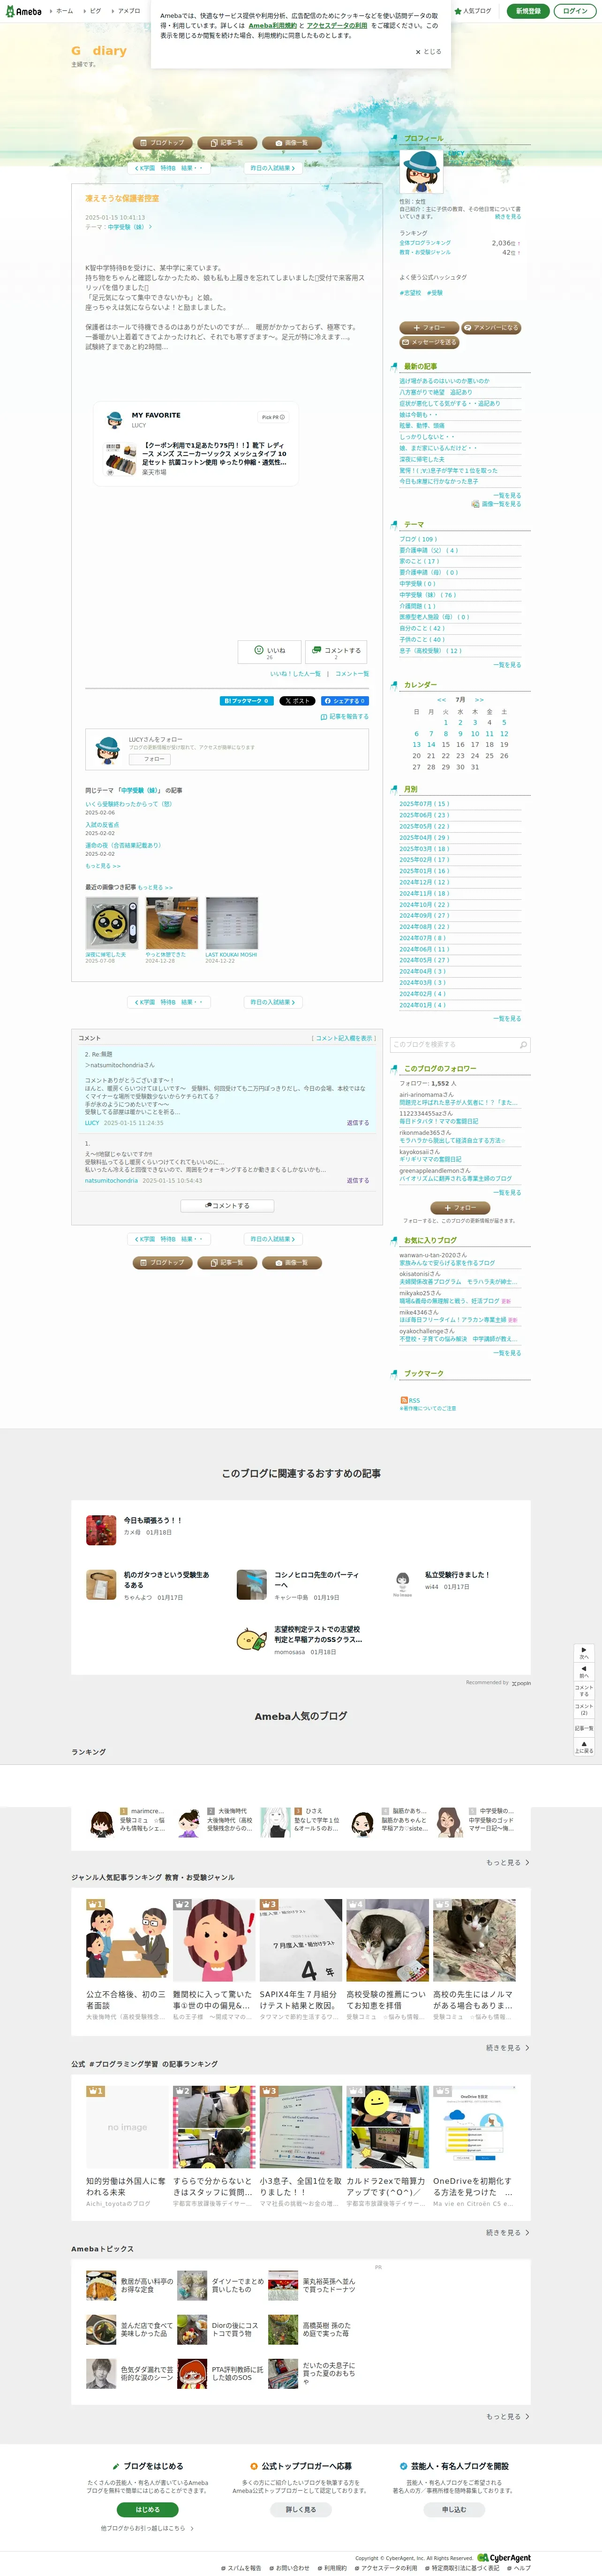The image size is (602, 2576).
Task: Click floating 記事一覧 button
Action: click(584, 1728)
